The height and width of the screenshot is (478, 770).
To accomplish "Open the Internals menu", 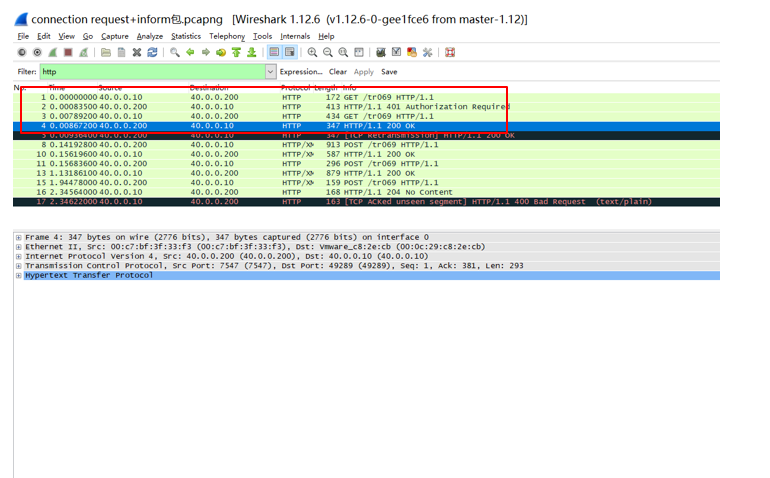I will (x=295, y=36).
